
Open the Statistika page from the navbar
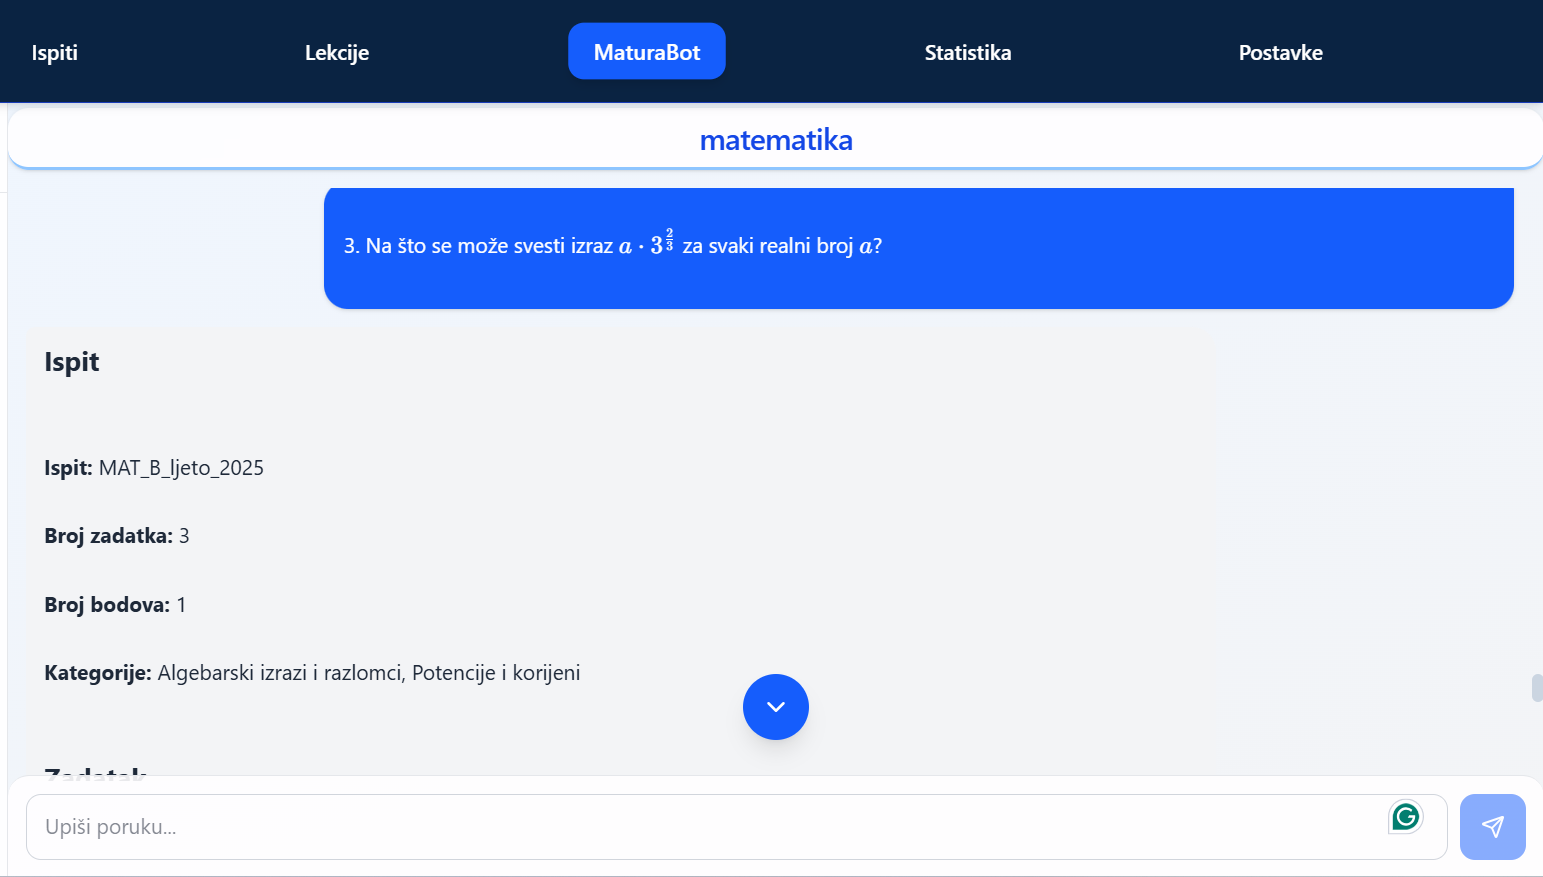click(967, 52)
